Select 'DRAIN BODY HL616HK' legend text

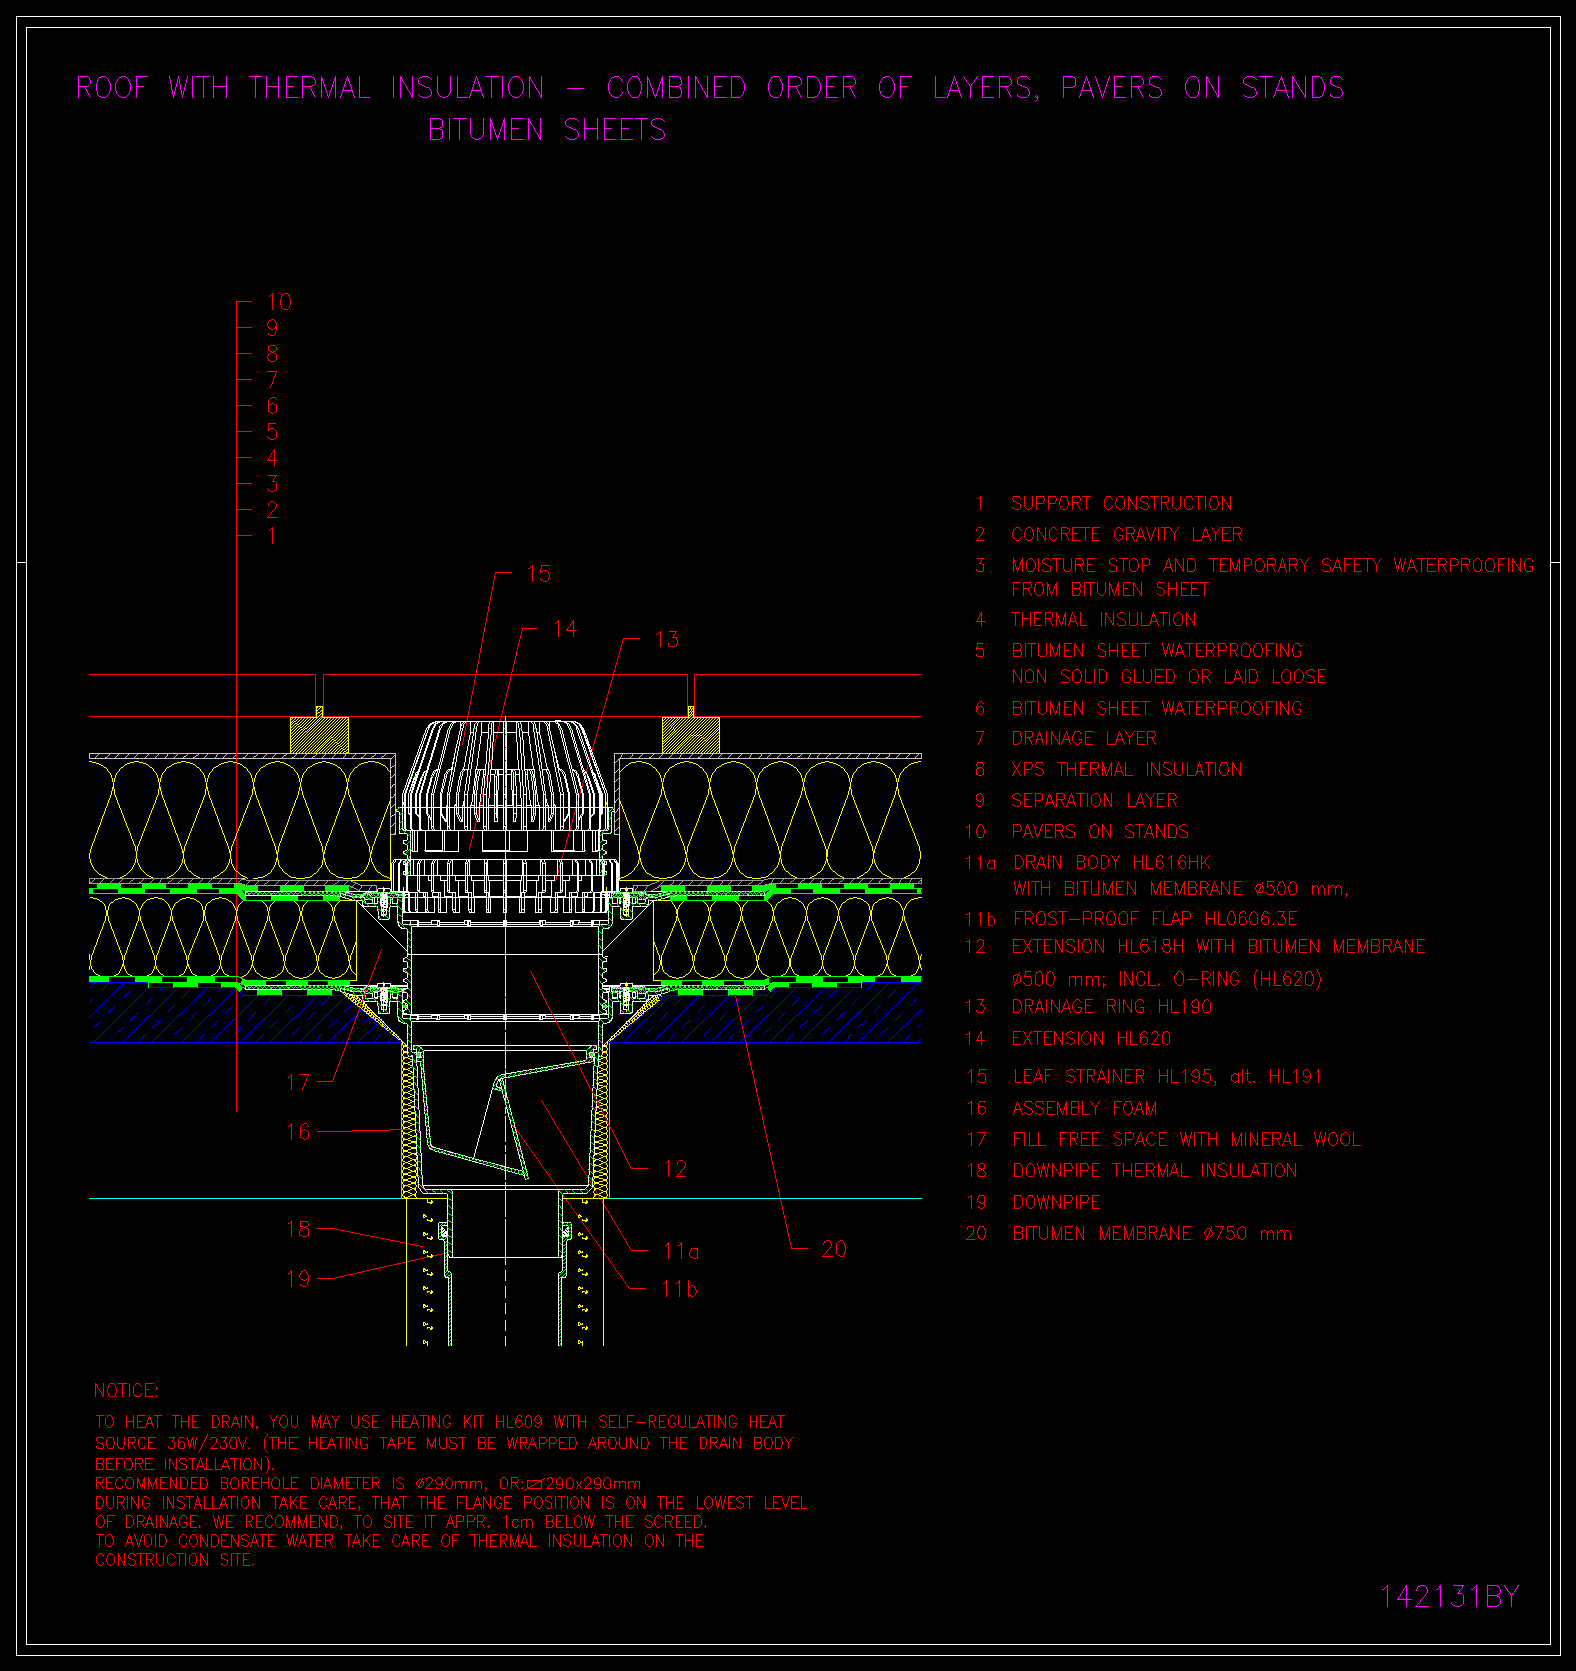click(x=1111, y=862)
